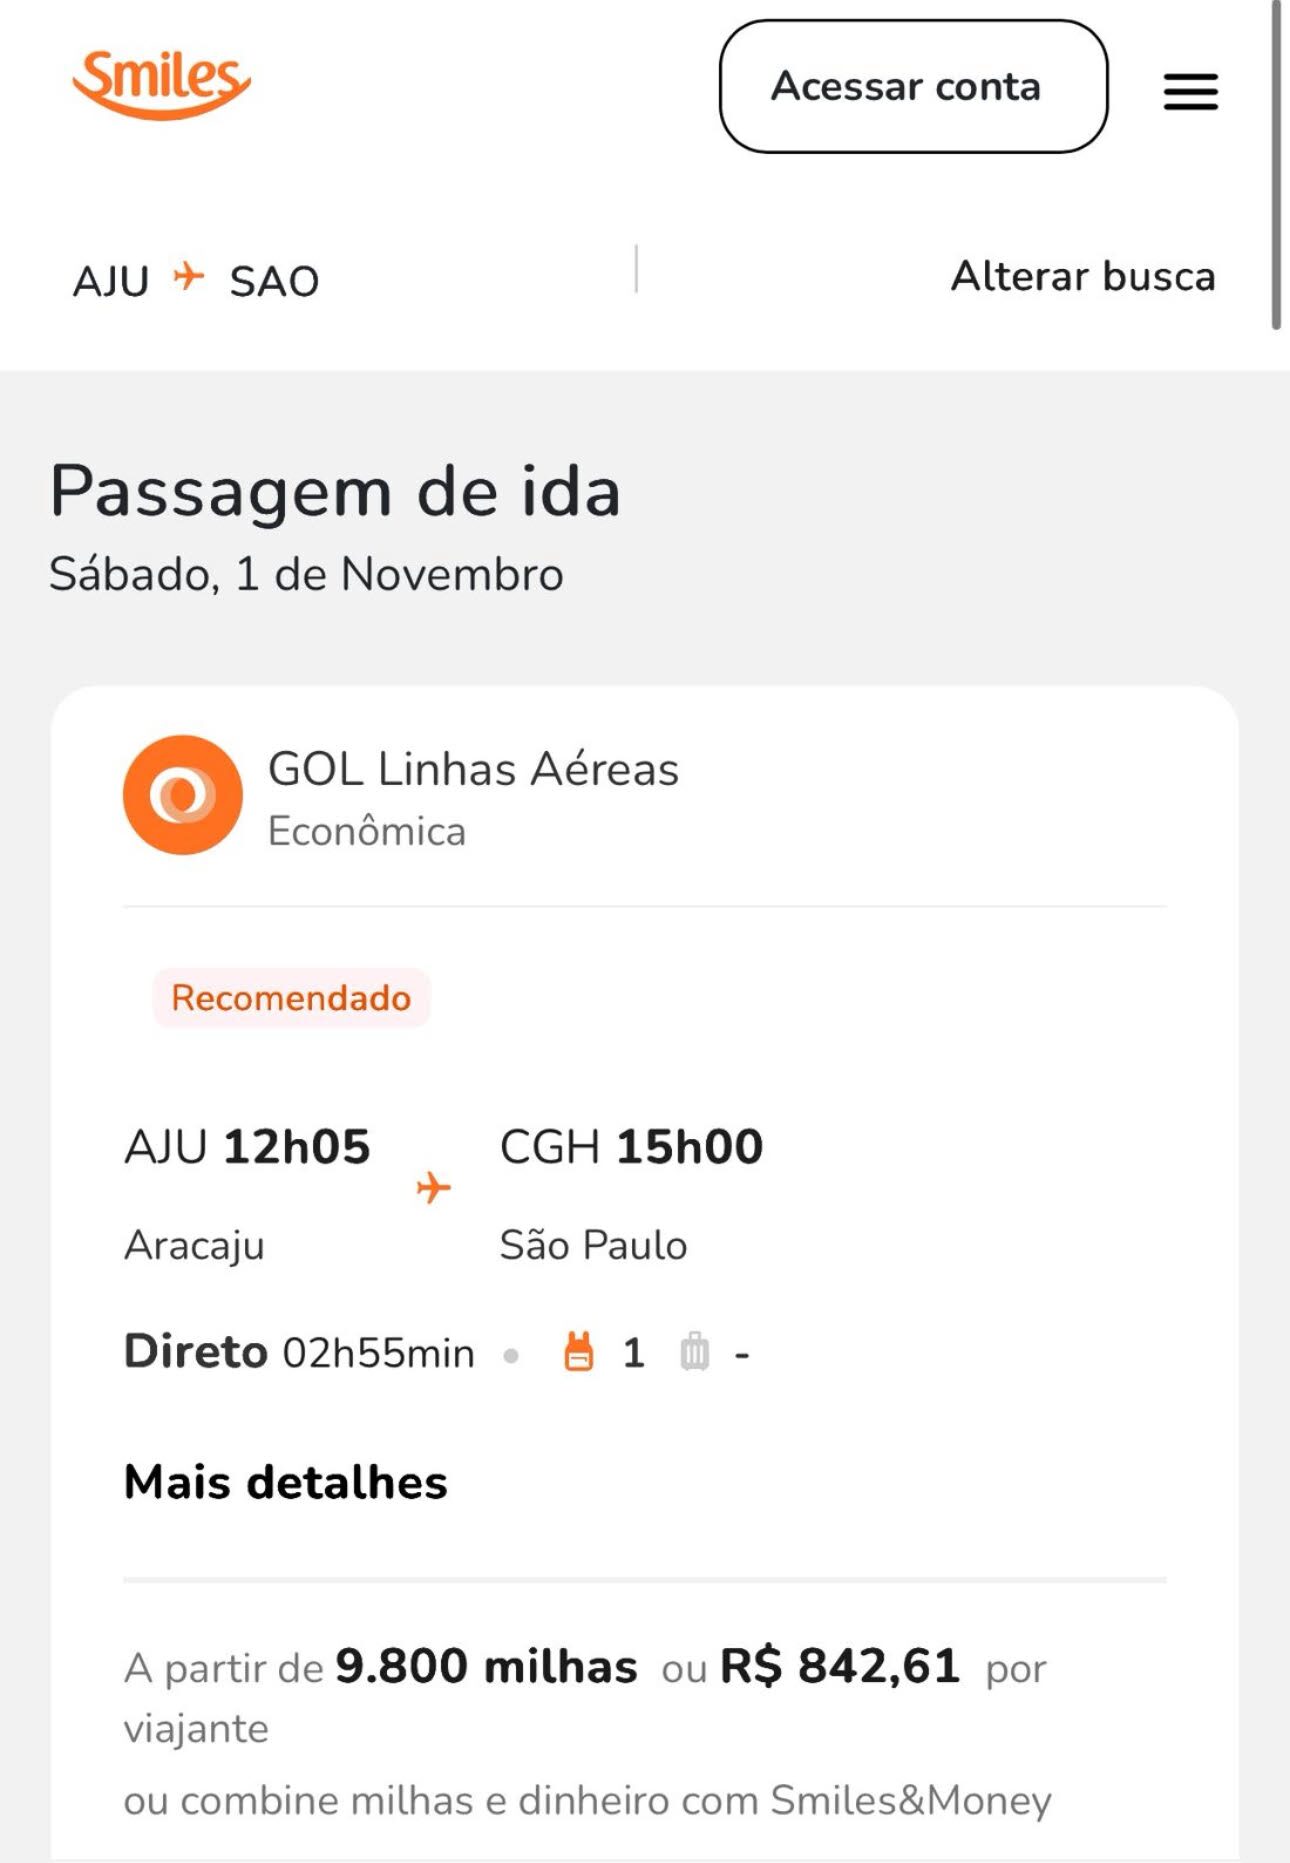Click the GOL Linhas Aéreas airline name

pyautogui.click(x=473, y=769)
